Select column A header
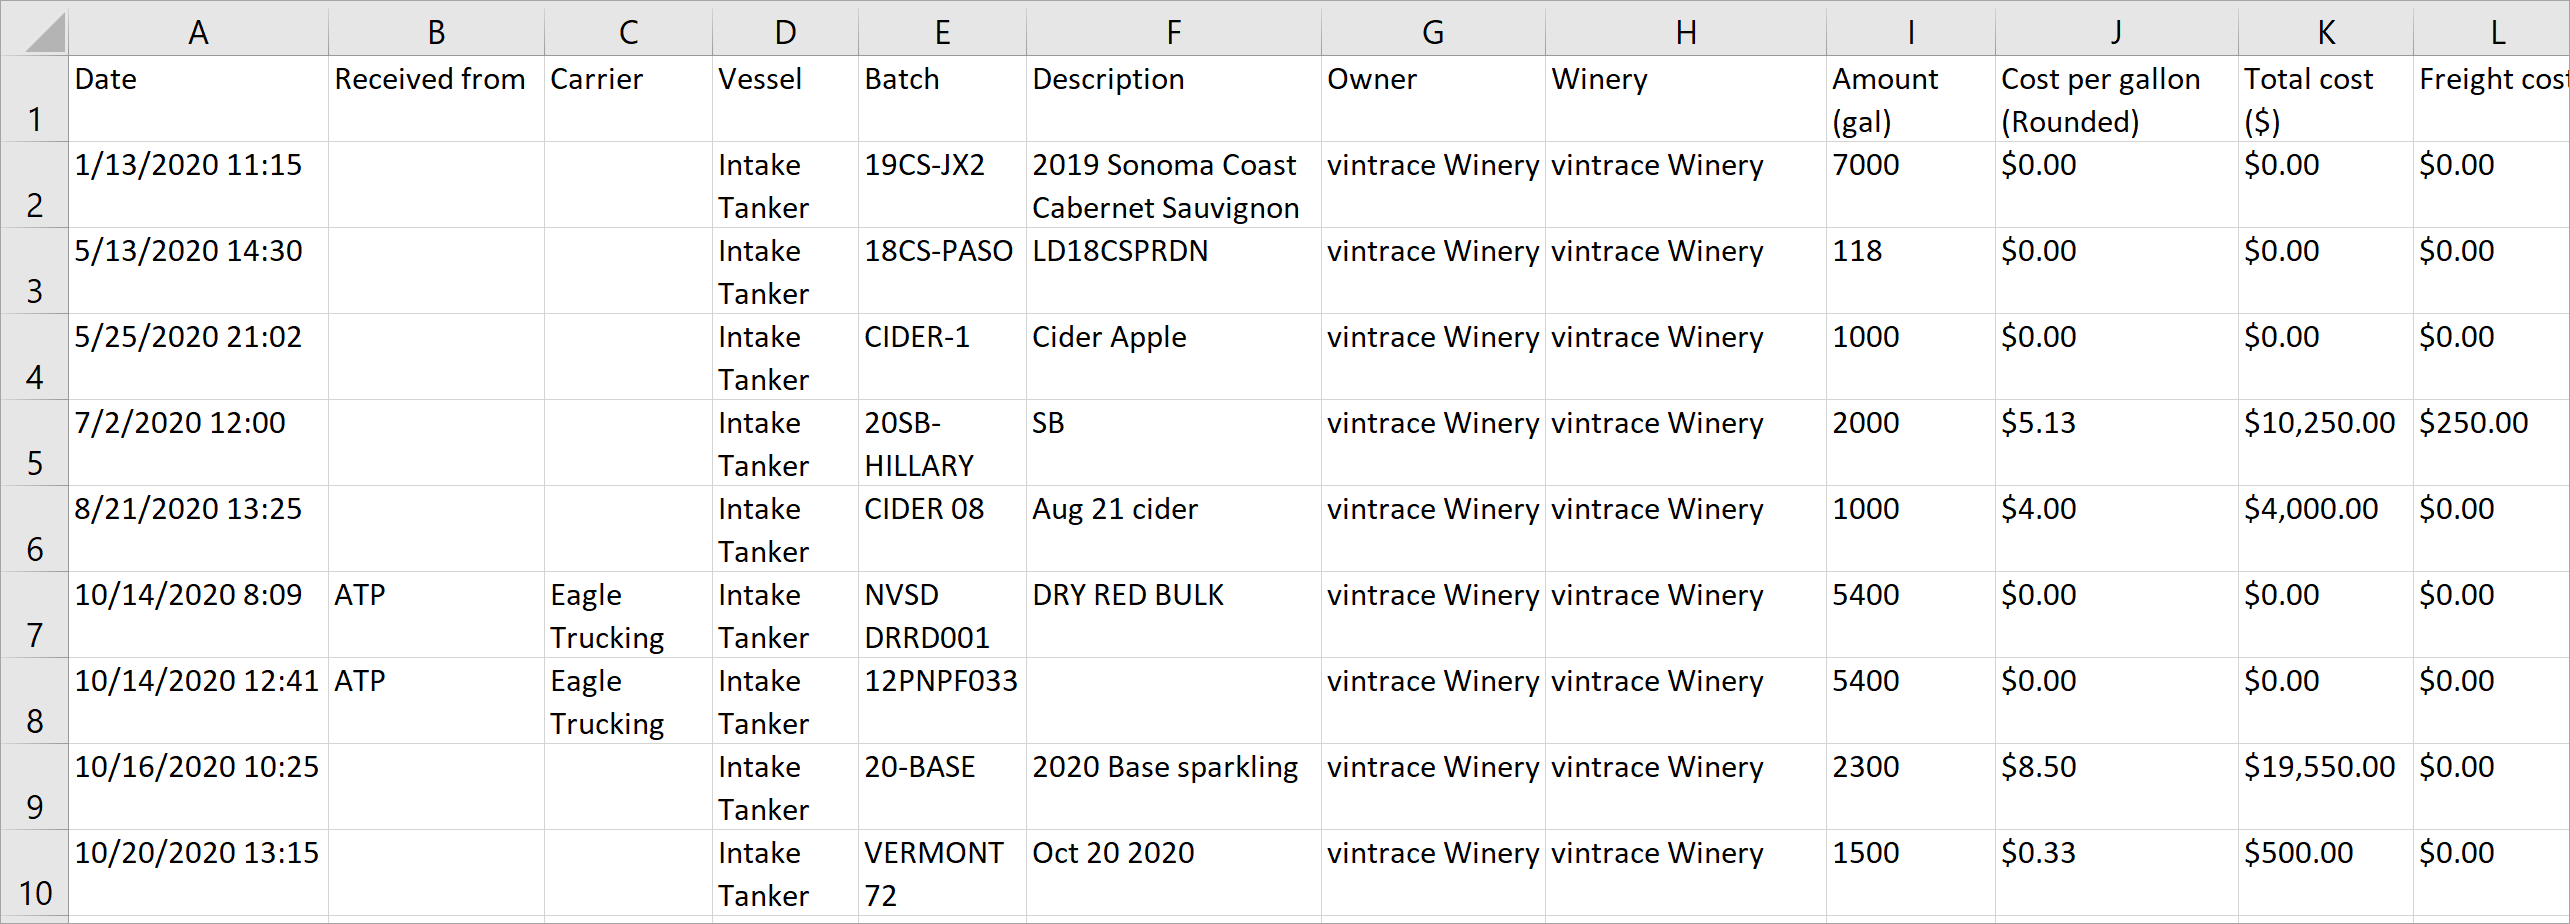This screenshot has height=924, width=2570. click(198, 31)
